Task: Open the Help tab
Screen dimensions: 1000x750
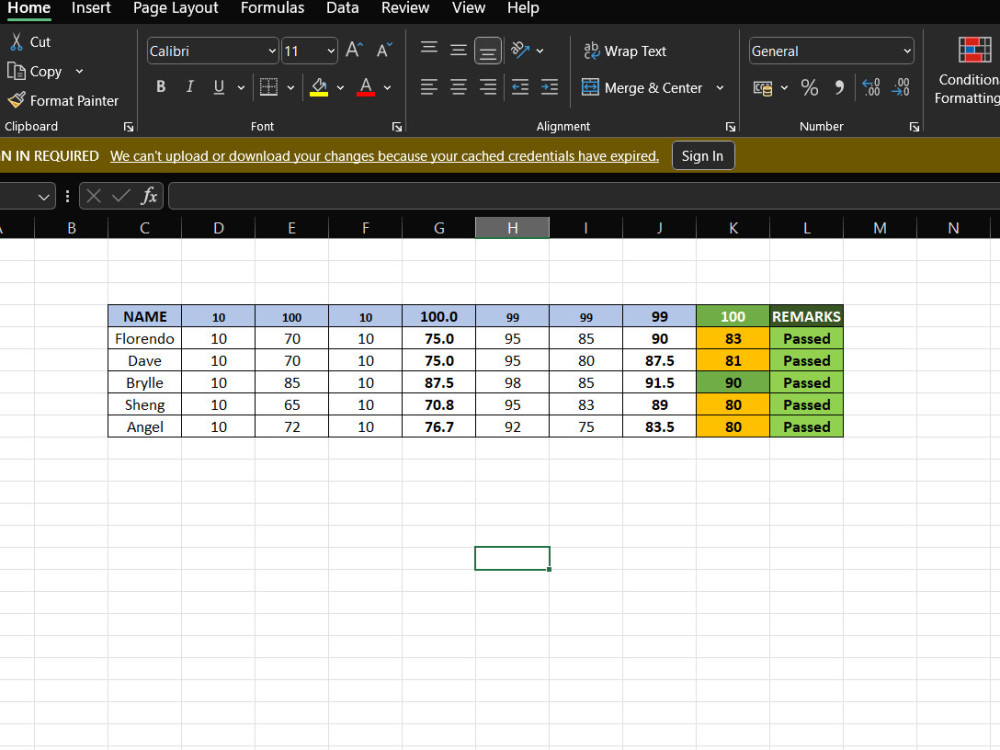Action: (523, 8)
